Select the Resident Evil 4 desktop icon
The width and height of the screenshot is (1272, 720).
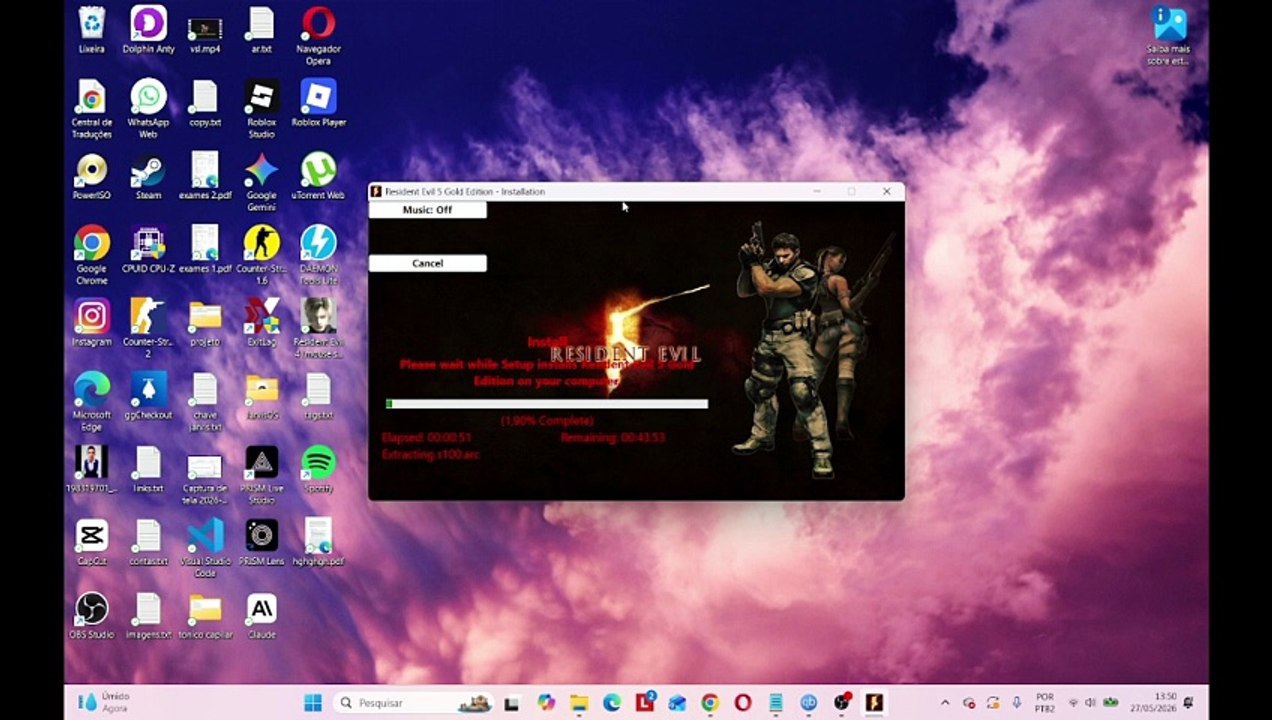(318, 328)
